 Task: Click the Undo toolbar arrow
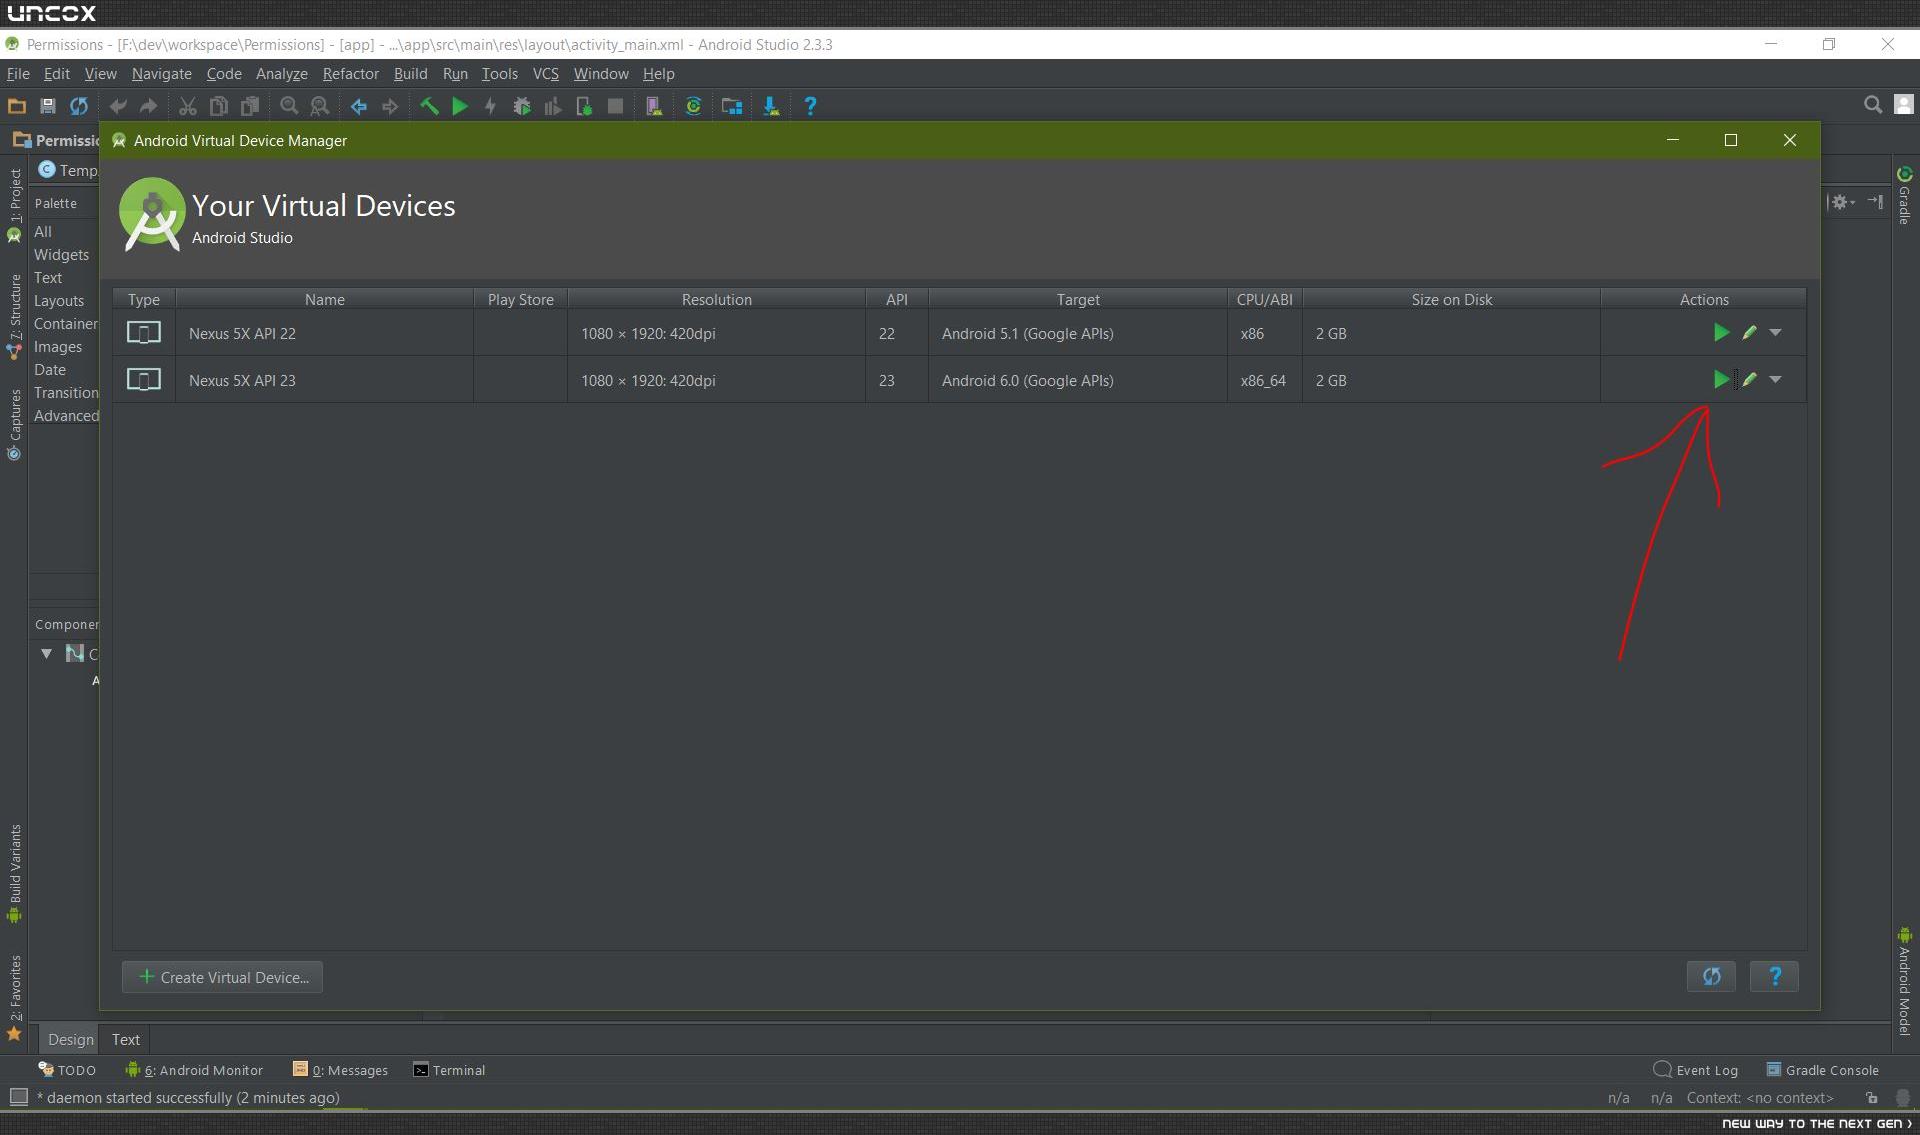118,106
